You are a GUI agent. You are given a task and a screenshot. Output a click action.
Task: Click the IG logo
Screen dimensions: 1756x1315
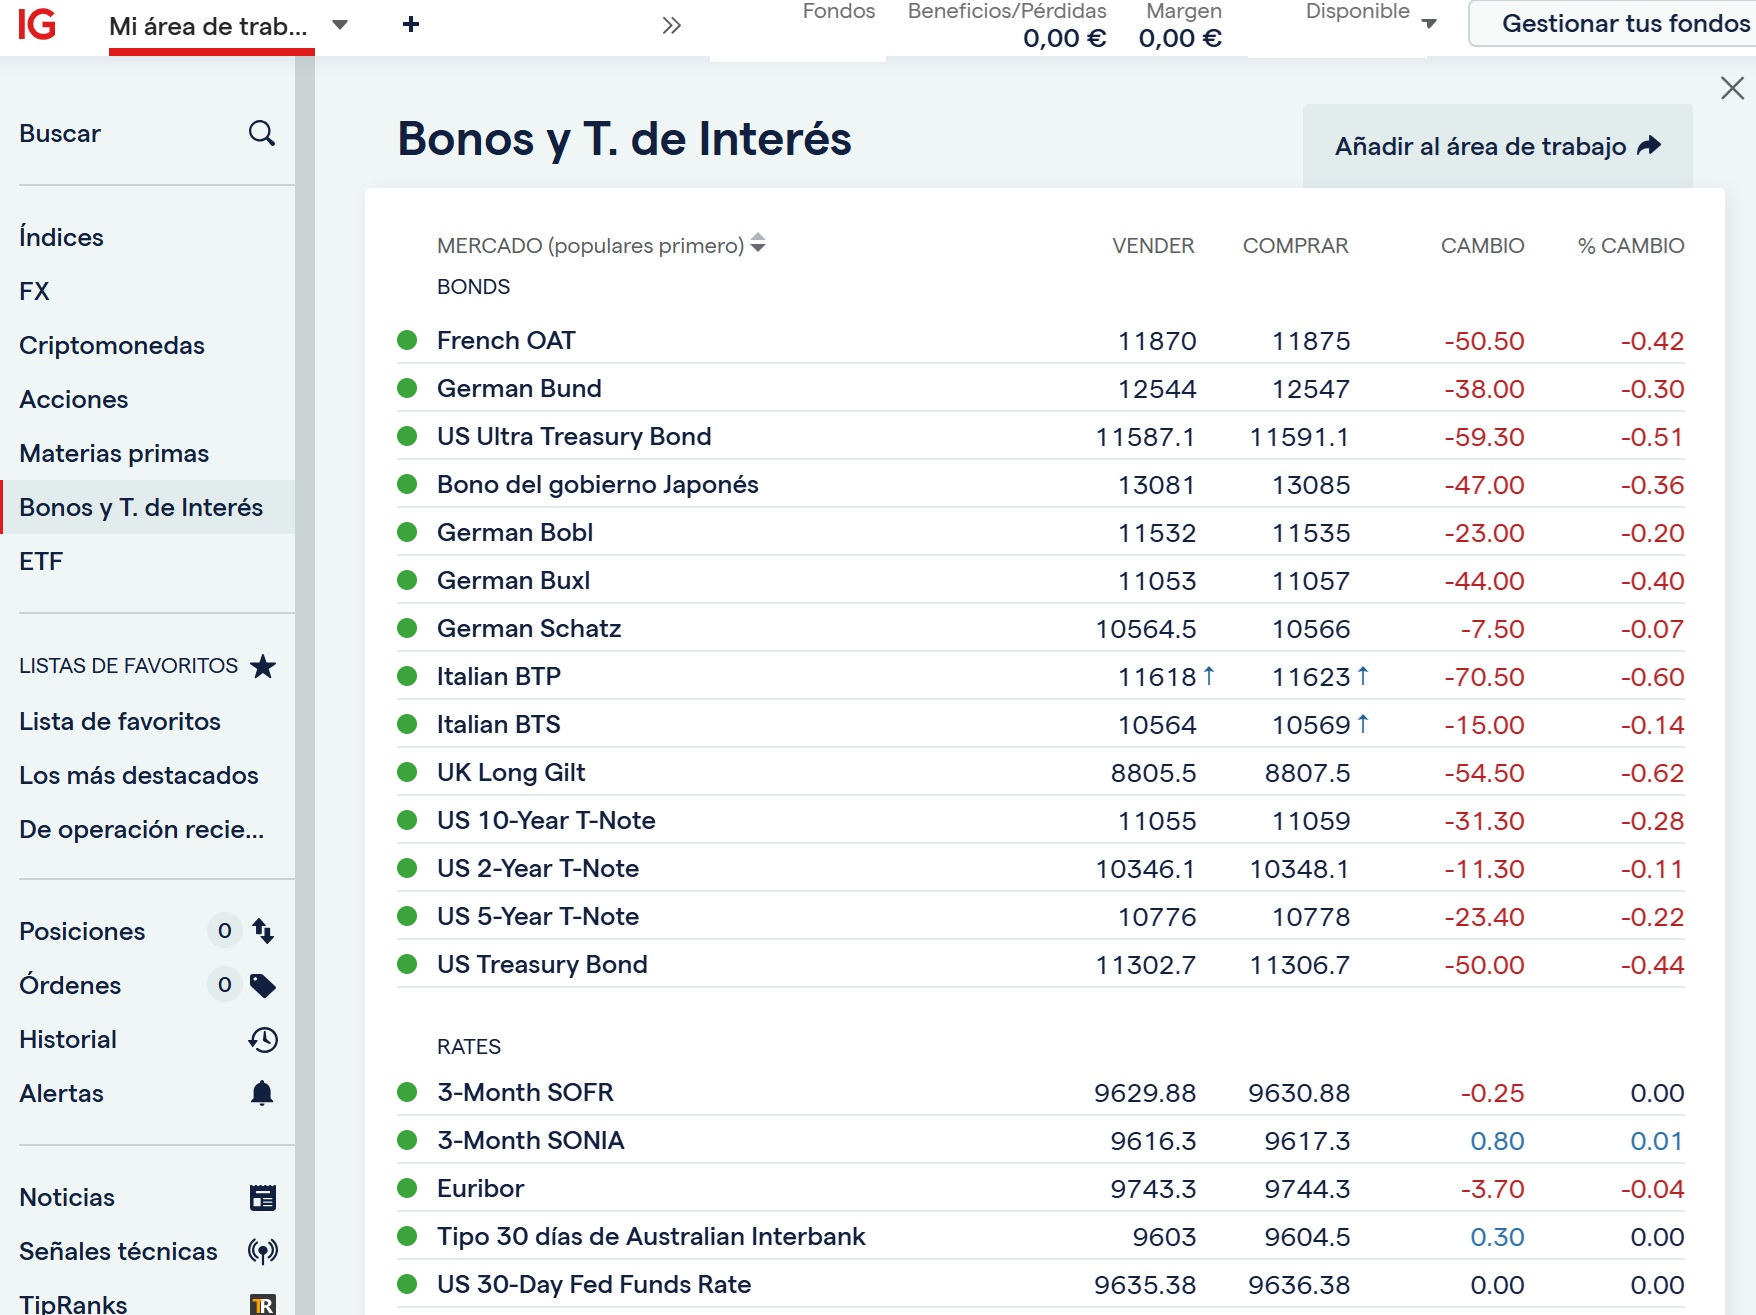coord(37,24)
